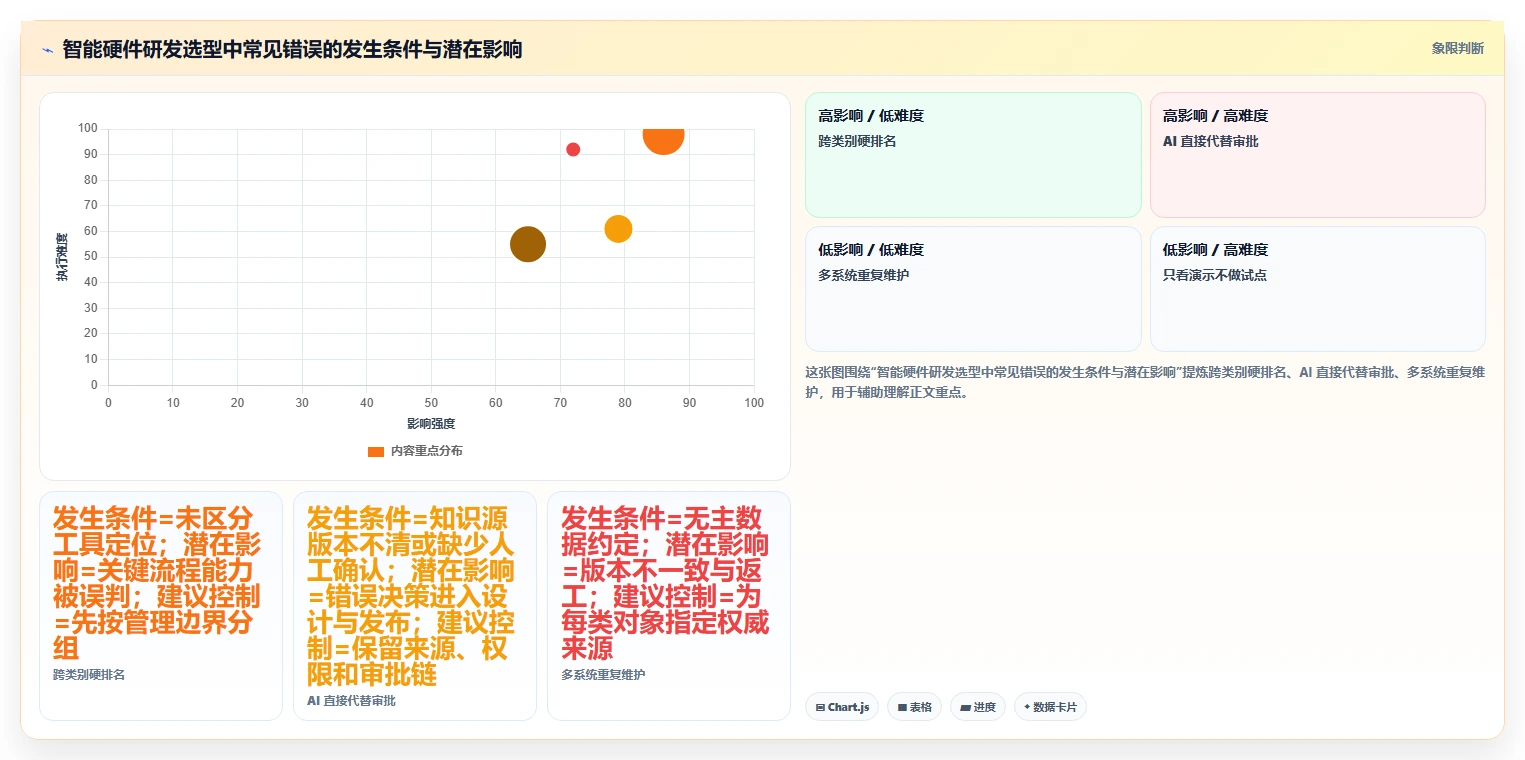This screenshot has height=760, width=1525.
Task: Click the icon inside the 进度 tag
Action: point(965,707)
